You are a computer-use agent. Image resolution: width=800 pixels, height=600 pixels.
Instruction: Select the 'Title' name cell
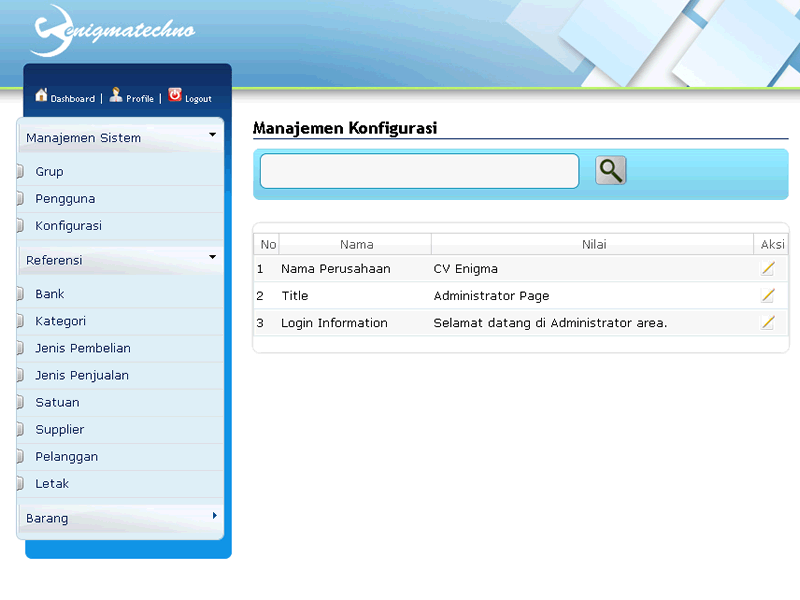[356, 296]
